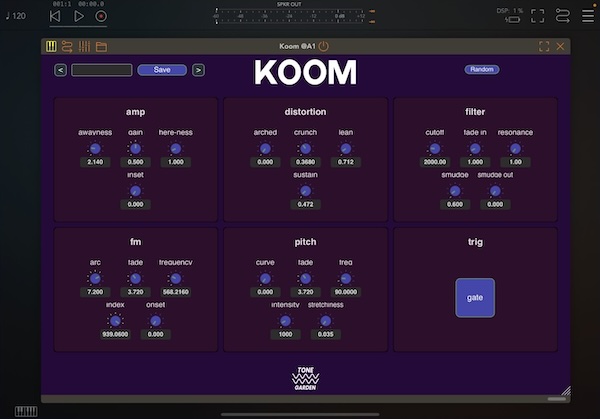The width and height of the screenshot is (600, 419).
Task: Click the smudge value 0.600
Action: pos(455,204)
